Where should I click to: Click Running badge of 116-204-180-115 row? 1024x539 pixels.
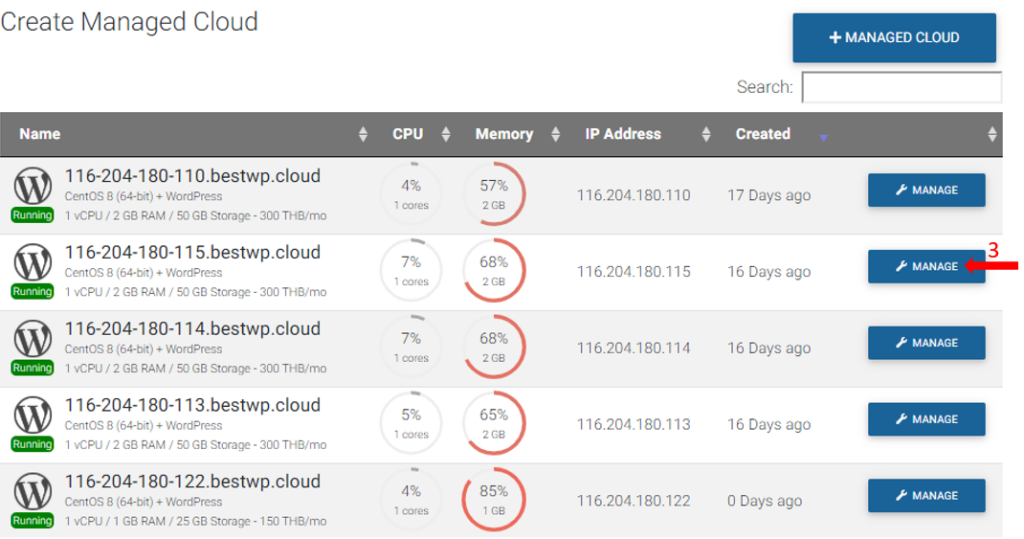point(32,291)
